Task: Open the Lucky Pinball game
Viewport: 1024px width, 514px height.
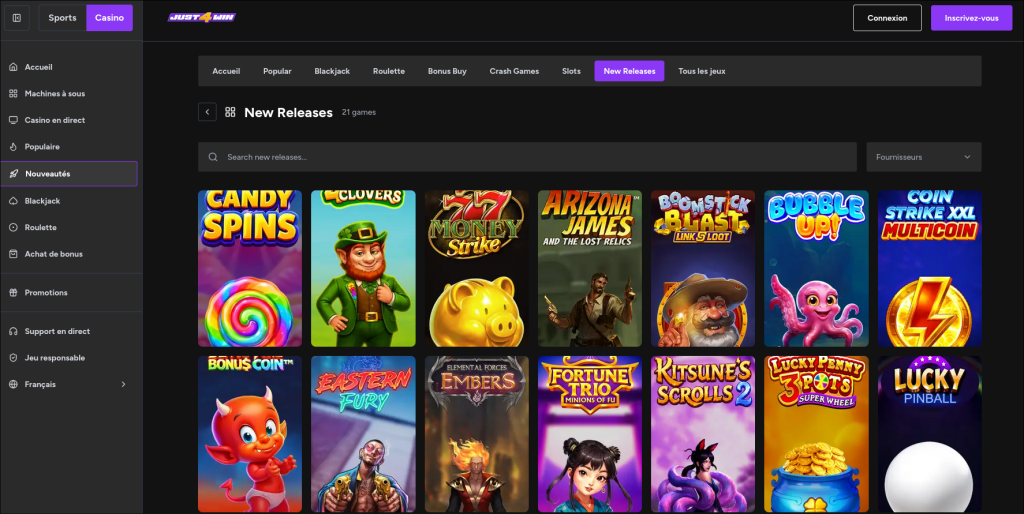Action: coord(929,434)
